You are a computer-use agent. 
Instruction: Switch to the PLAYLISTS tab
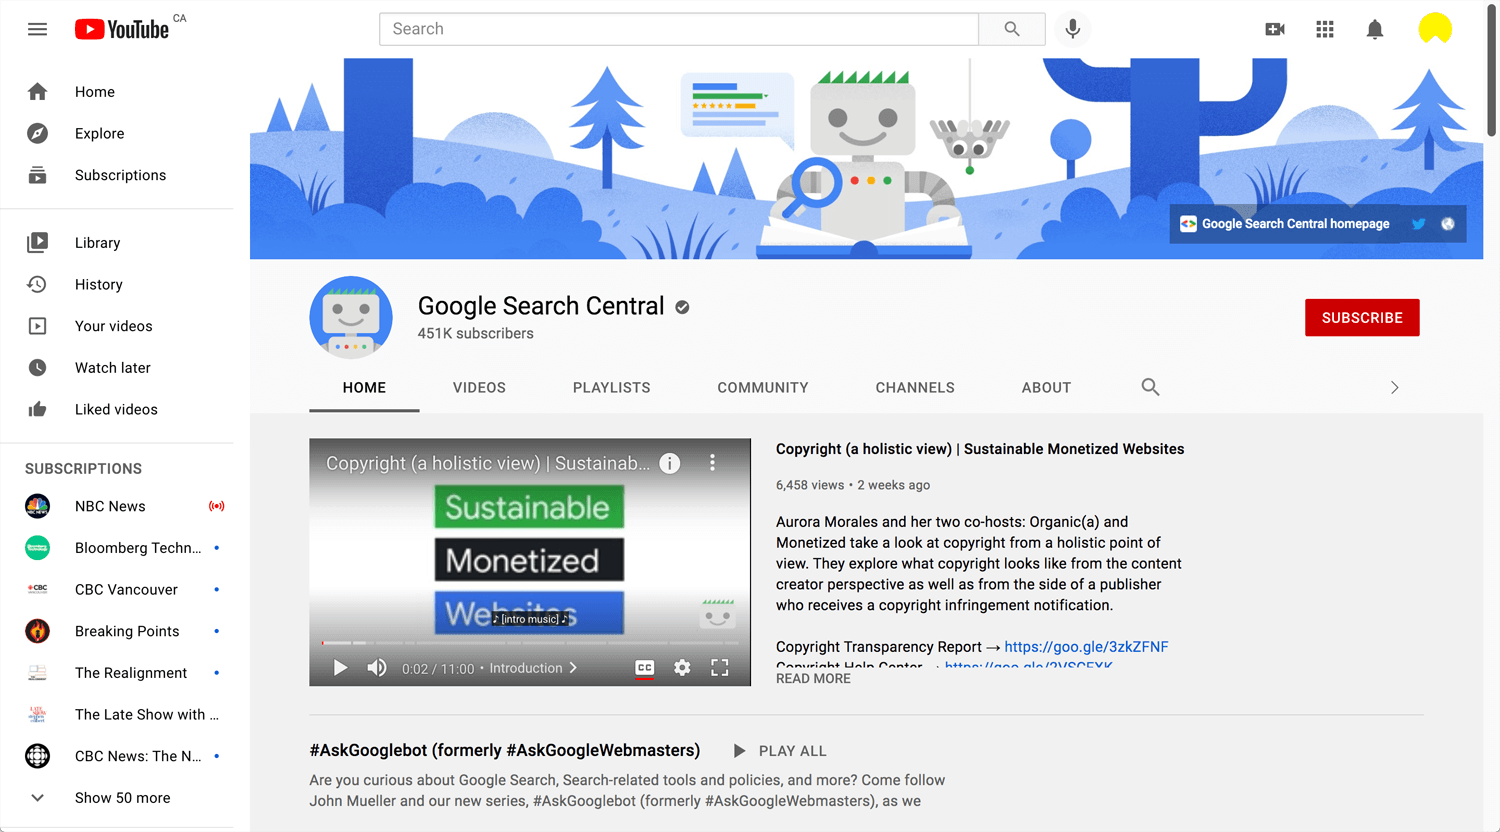(x=612, y=387)
